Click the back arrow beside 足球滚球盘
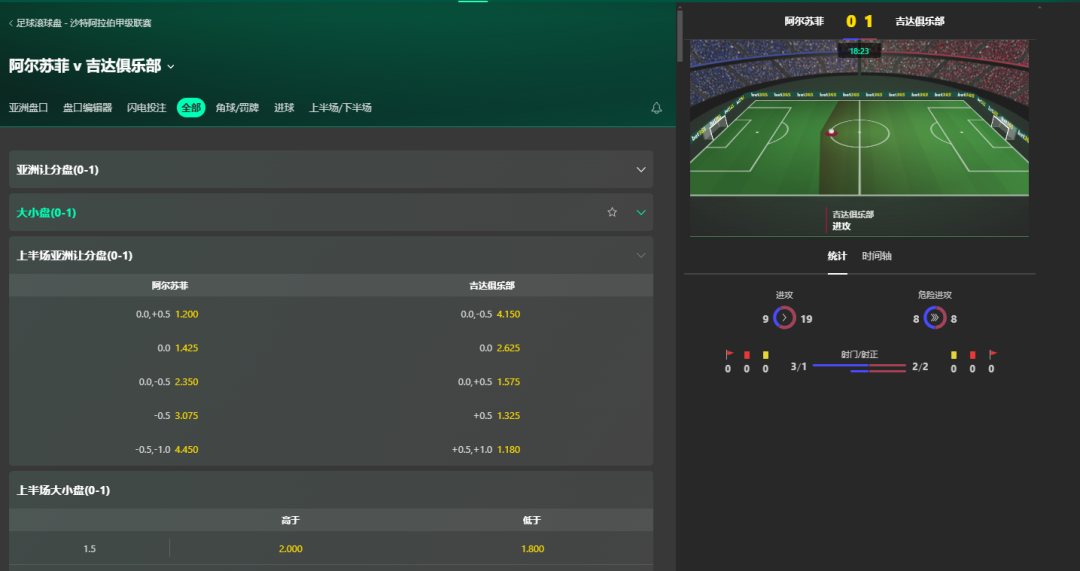The height and width of the screenshot is (571, 1080). [x=11, y=23]
